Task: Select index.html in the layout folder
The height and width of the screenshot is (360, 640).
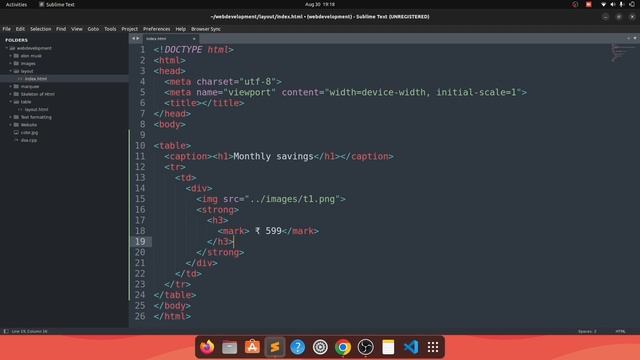Action: [36, 79]
